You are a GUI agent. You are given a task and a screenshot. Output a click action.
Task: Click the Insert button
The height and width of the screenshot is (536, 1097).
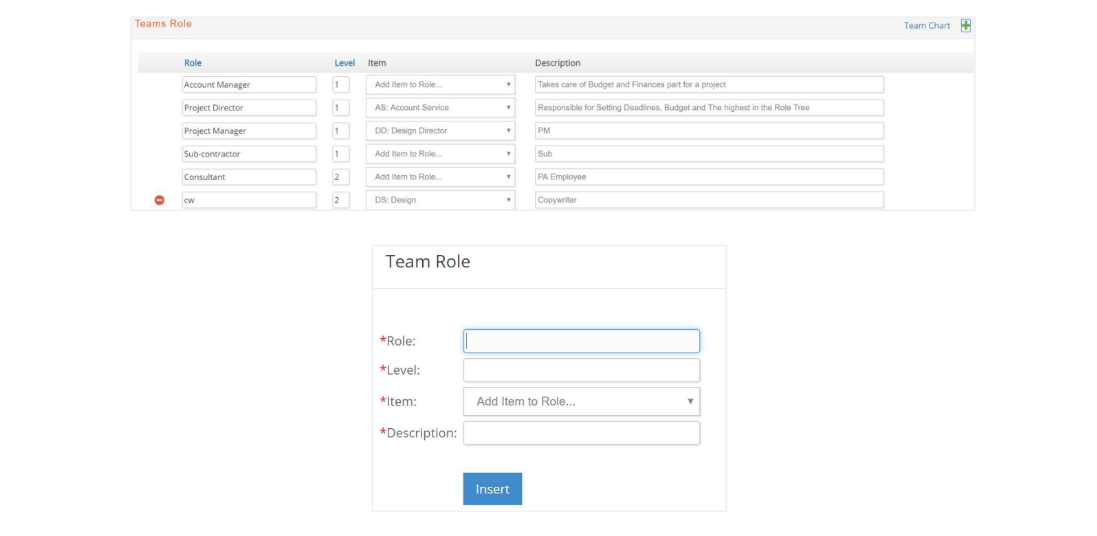coord(493,489)
